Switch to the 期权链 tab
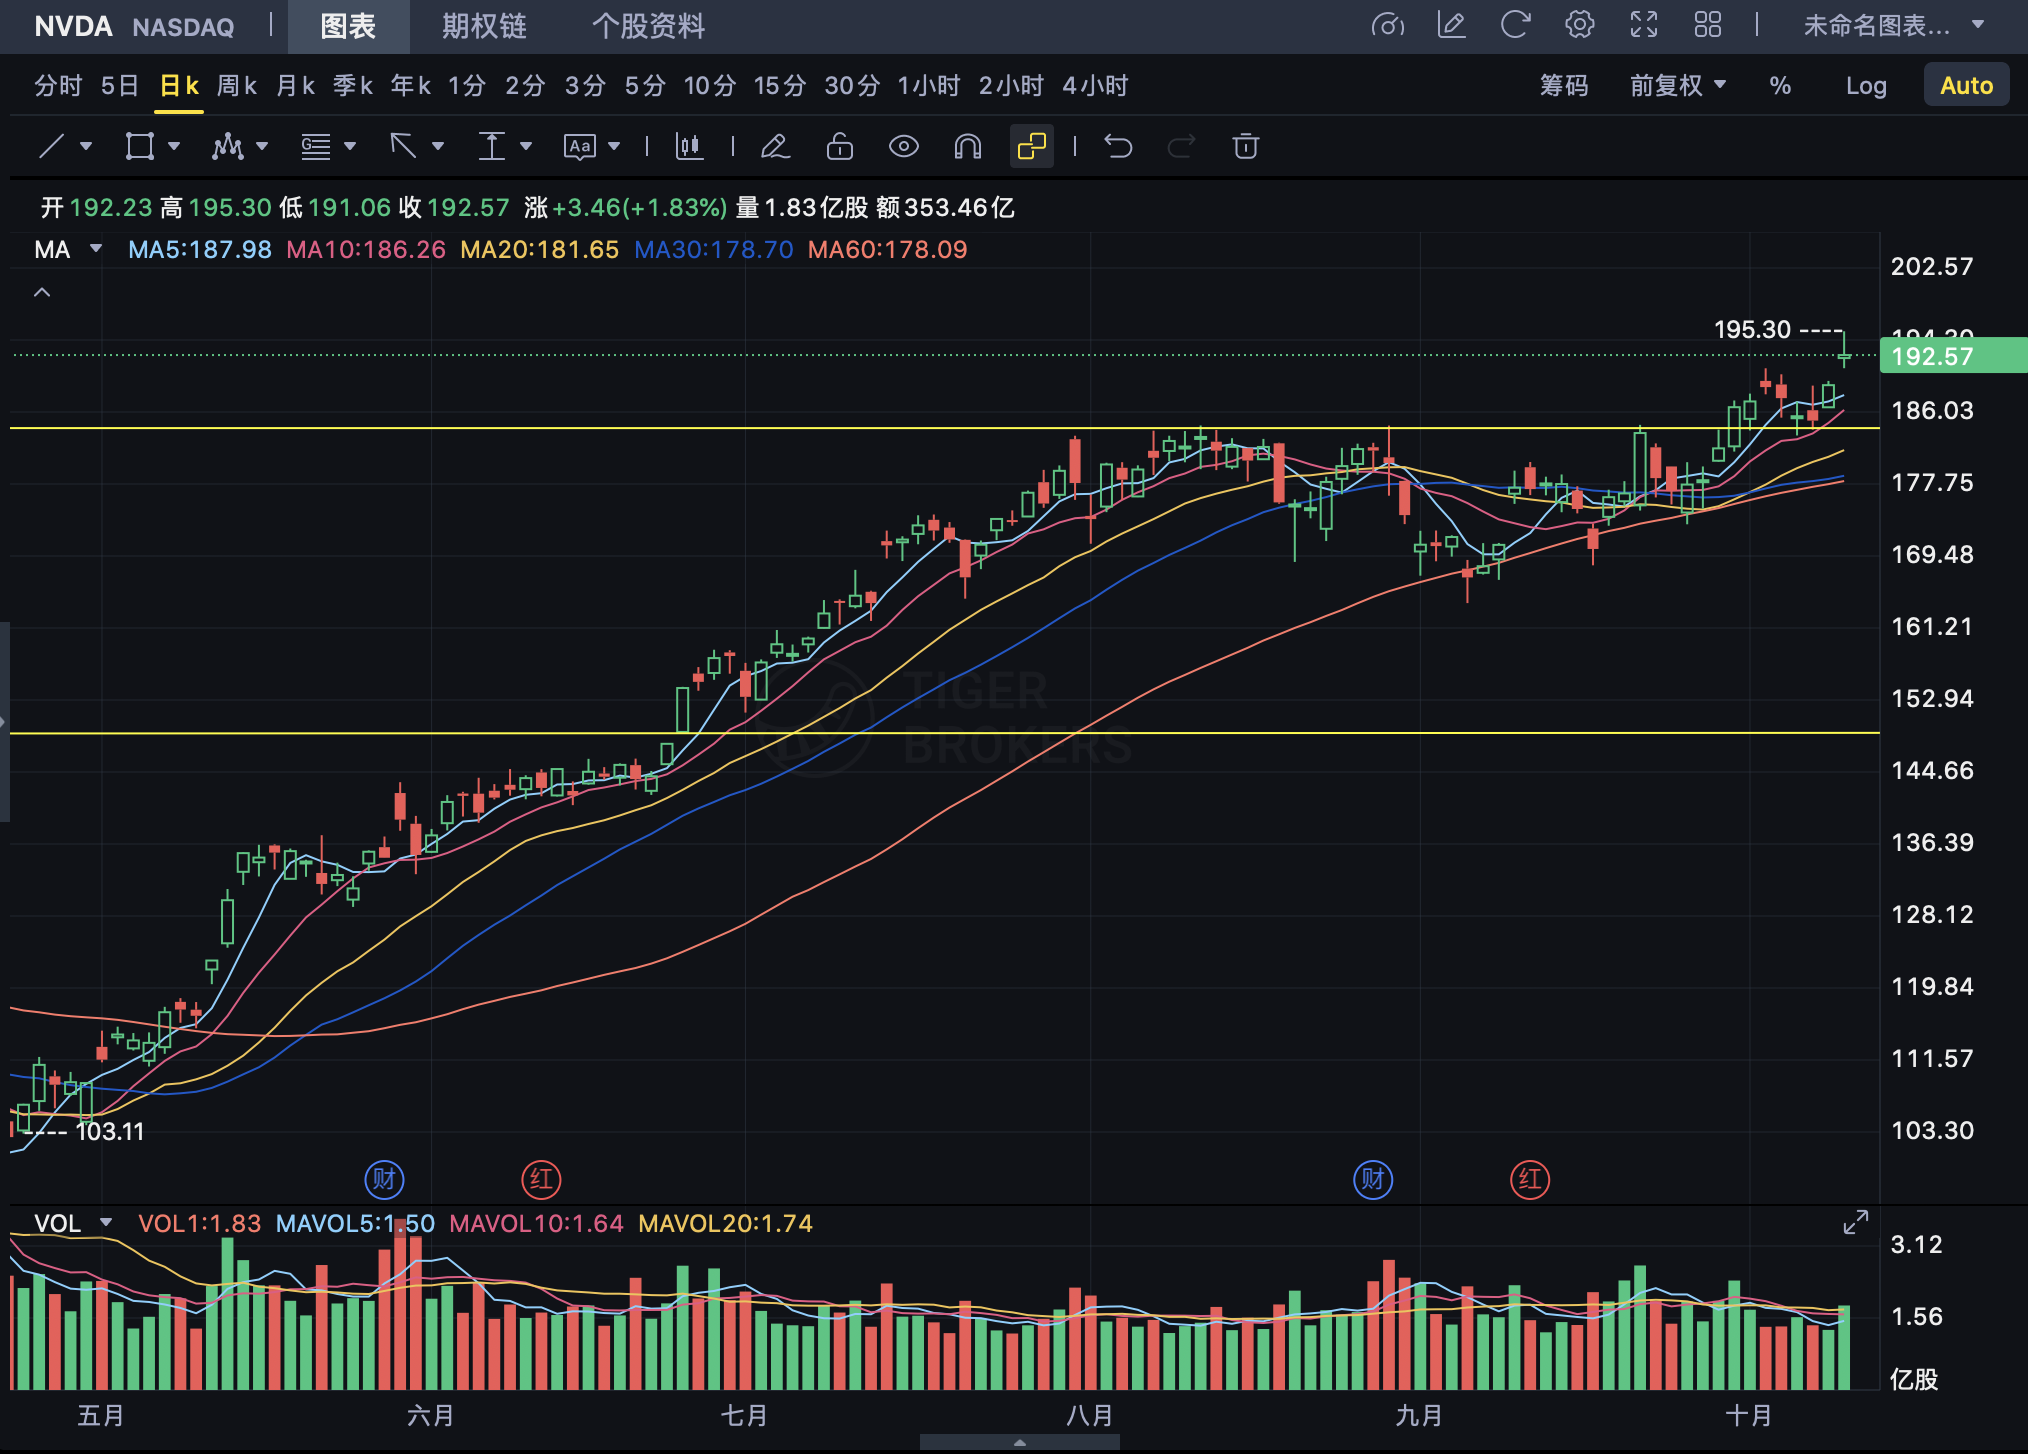 (x=484, y=26)
